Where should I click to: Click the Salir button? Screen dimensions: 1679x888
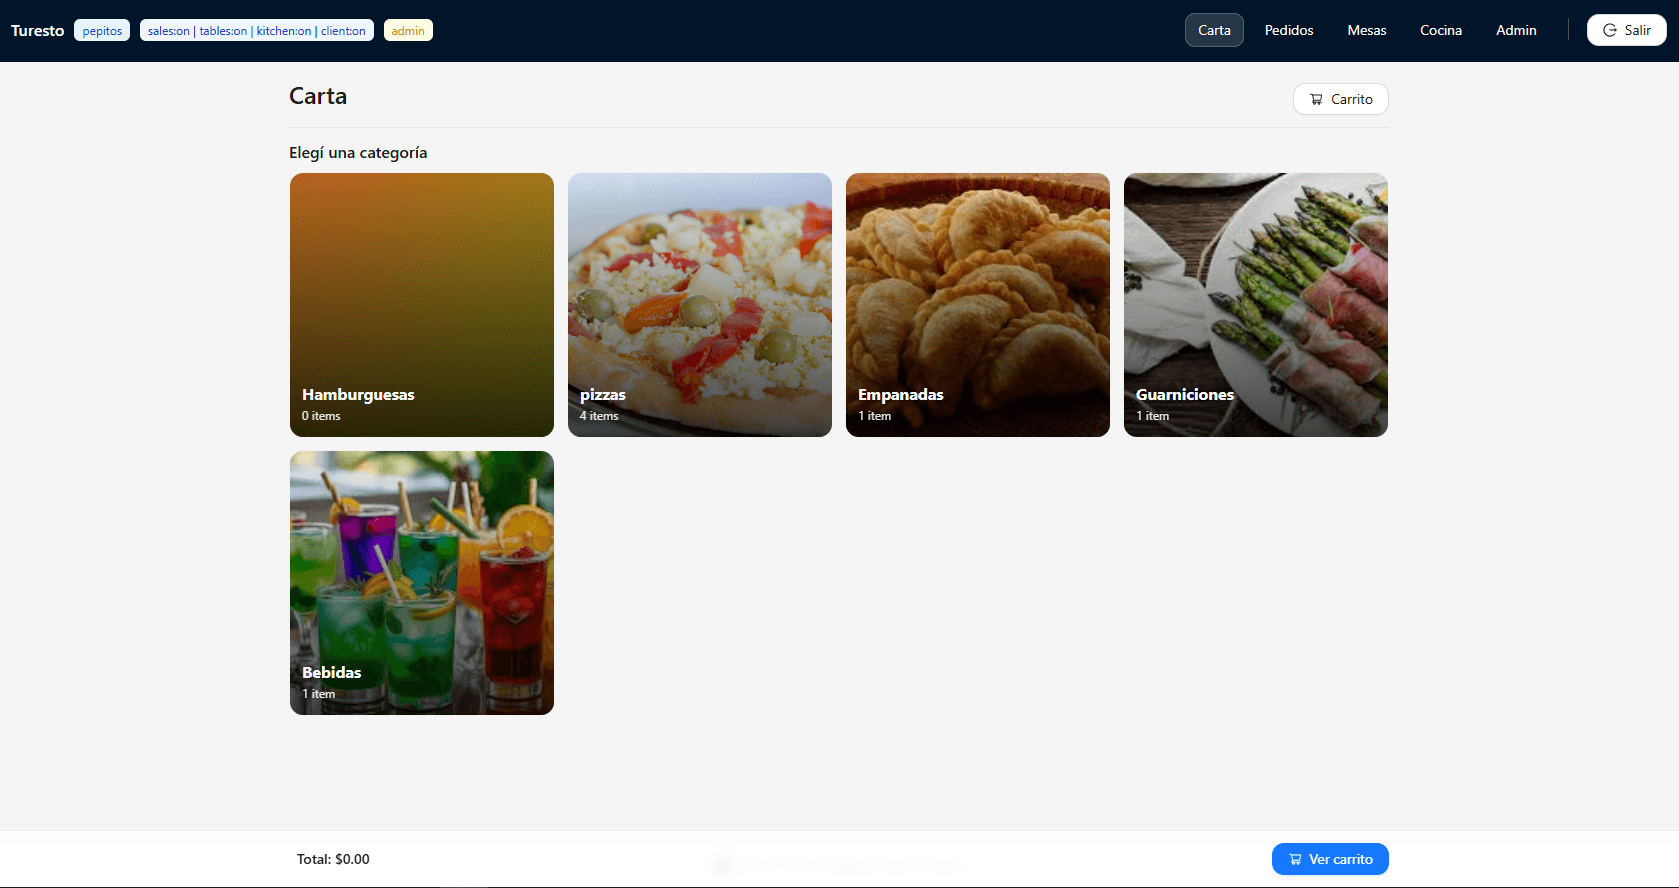[x=1626, y=30]
